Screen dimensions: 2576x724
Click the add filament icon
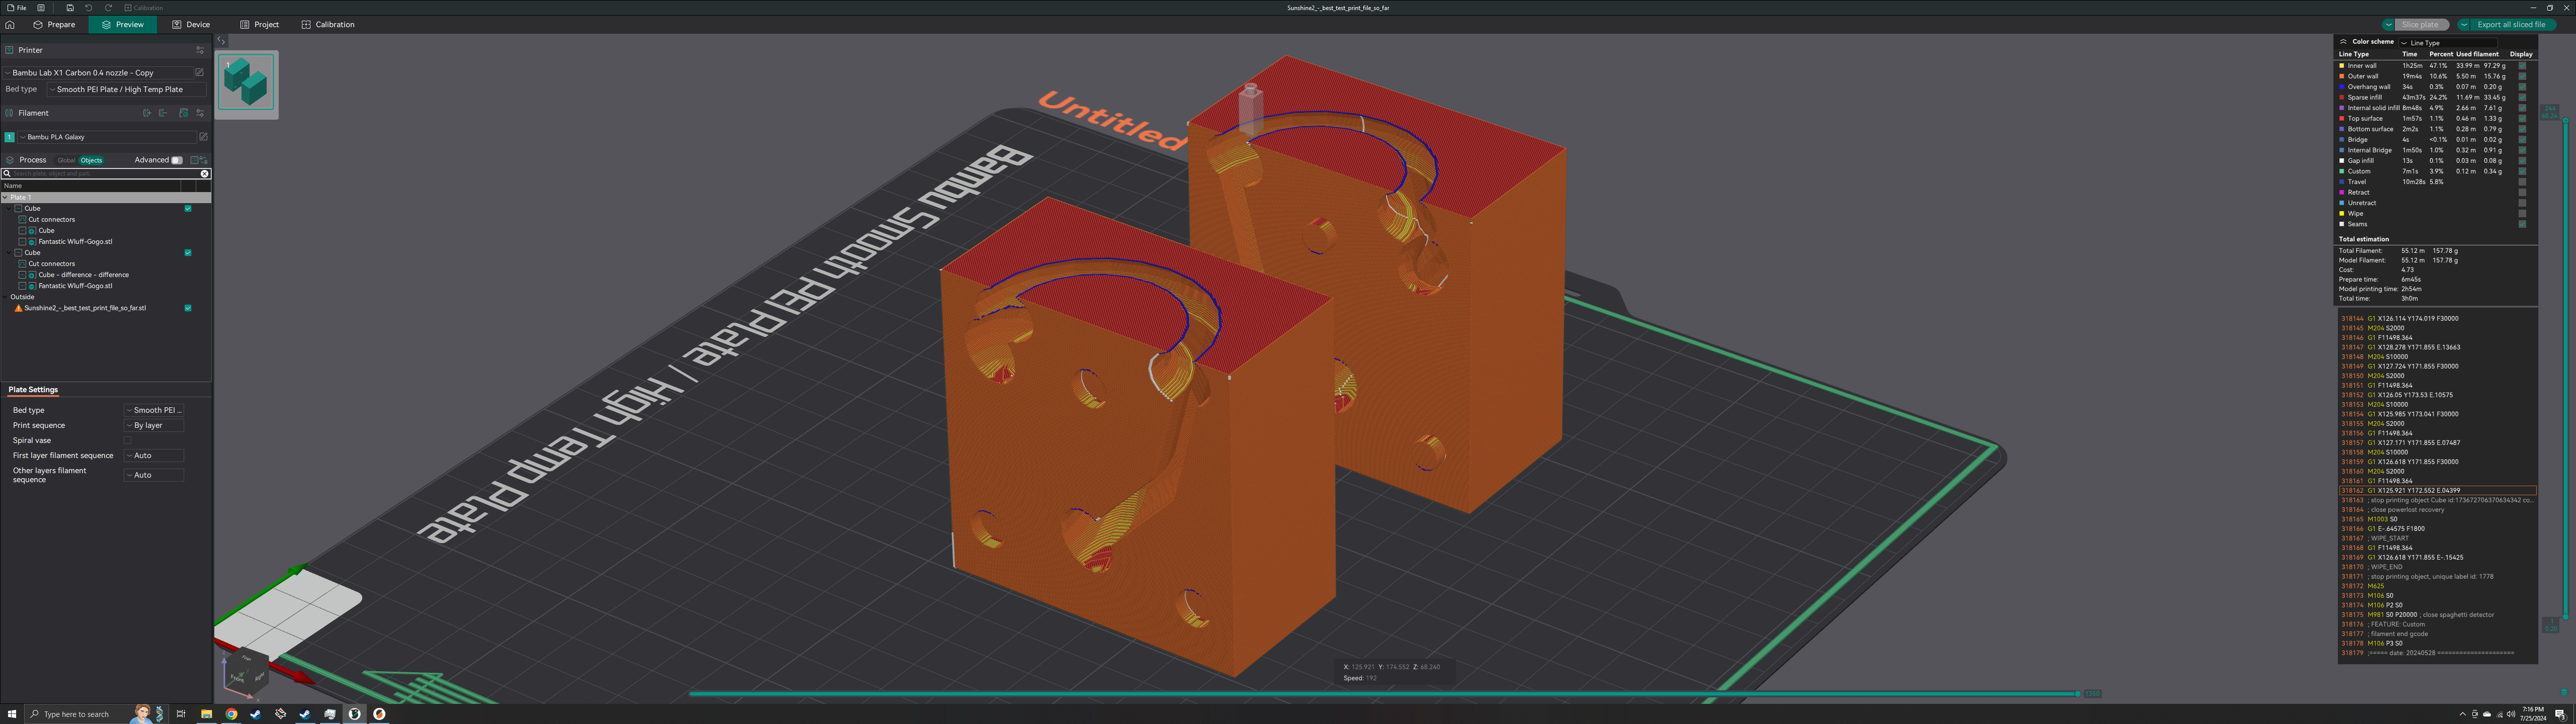click(147, 113)
